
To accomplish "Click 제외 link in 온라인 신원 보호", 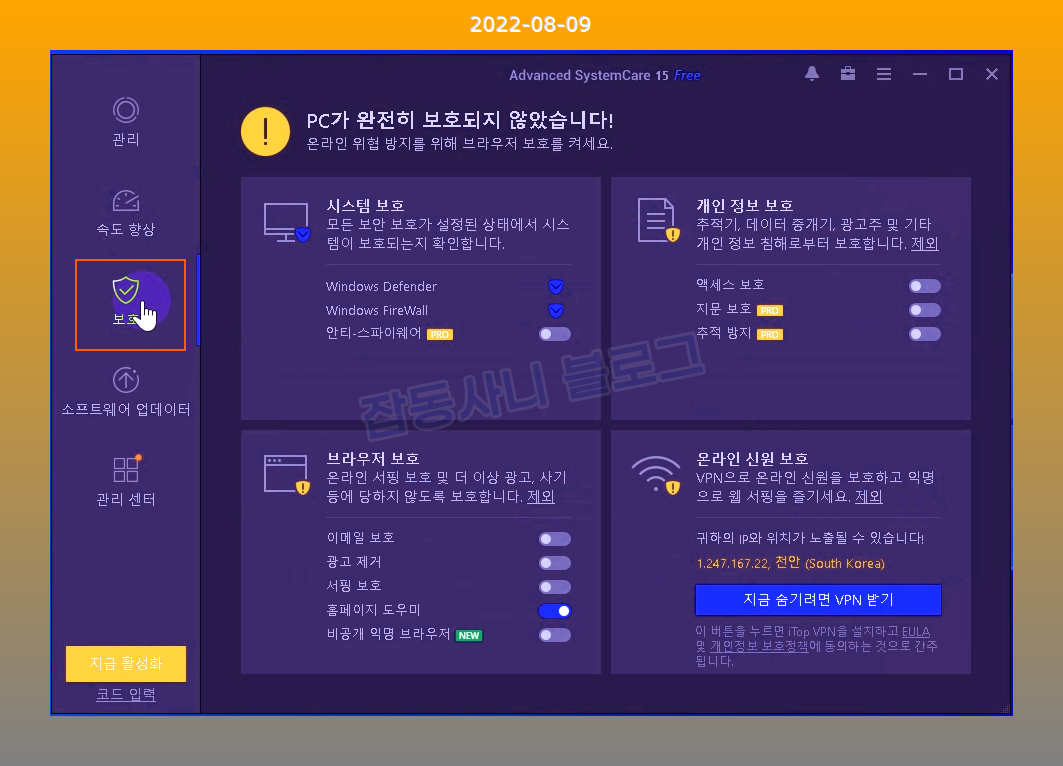I will click(868, 496).
